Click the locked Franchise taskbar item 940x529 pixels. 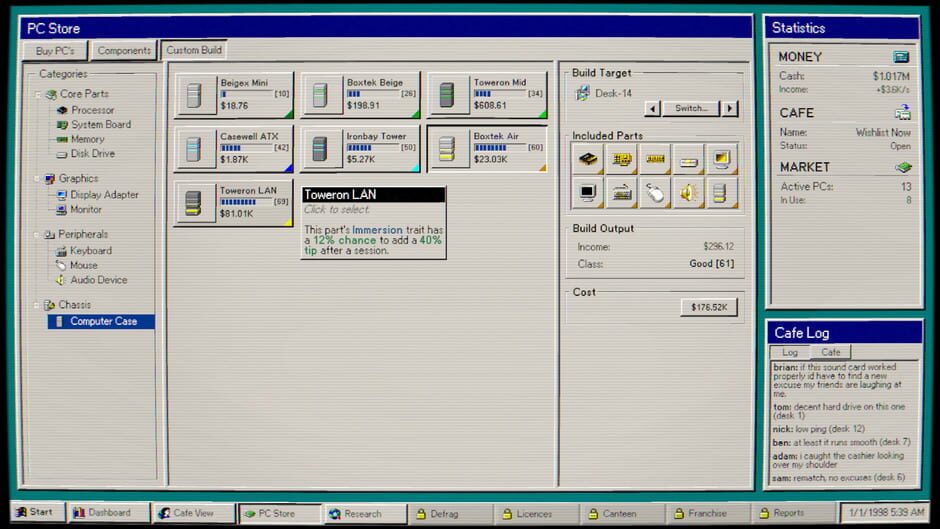click(706, 513)
